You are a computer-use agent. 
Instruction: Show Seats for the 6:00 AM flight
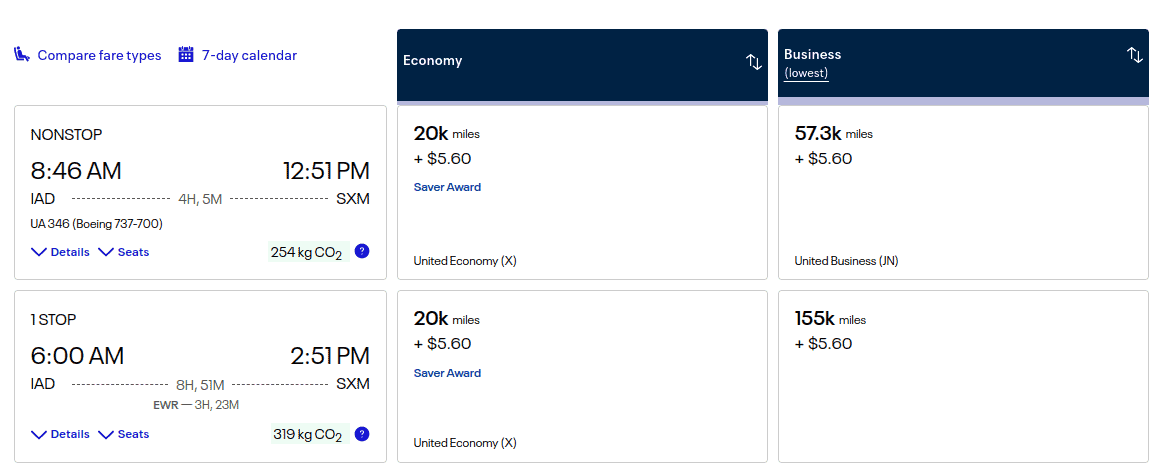[x=124, y=434]
